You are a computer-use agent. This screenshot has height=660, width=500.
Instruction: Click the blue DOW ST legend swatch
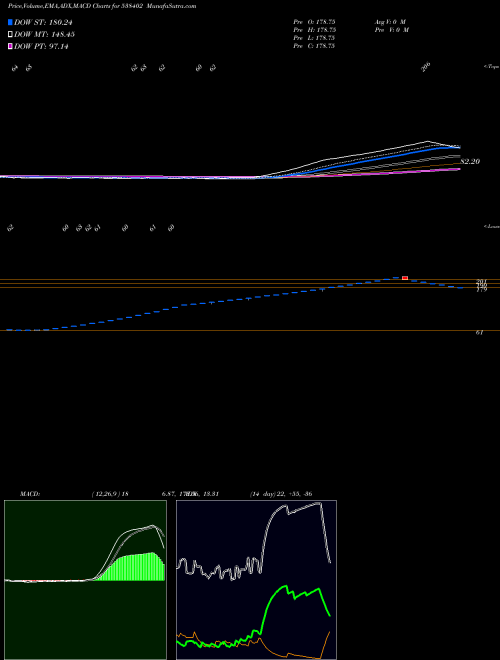point(10,22)
